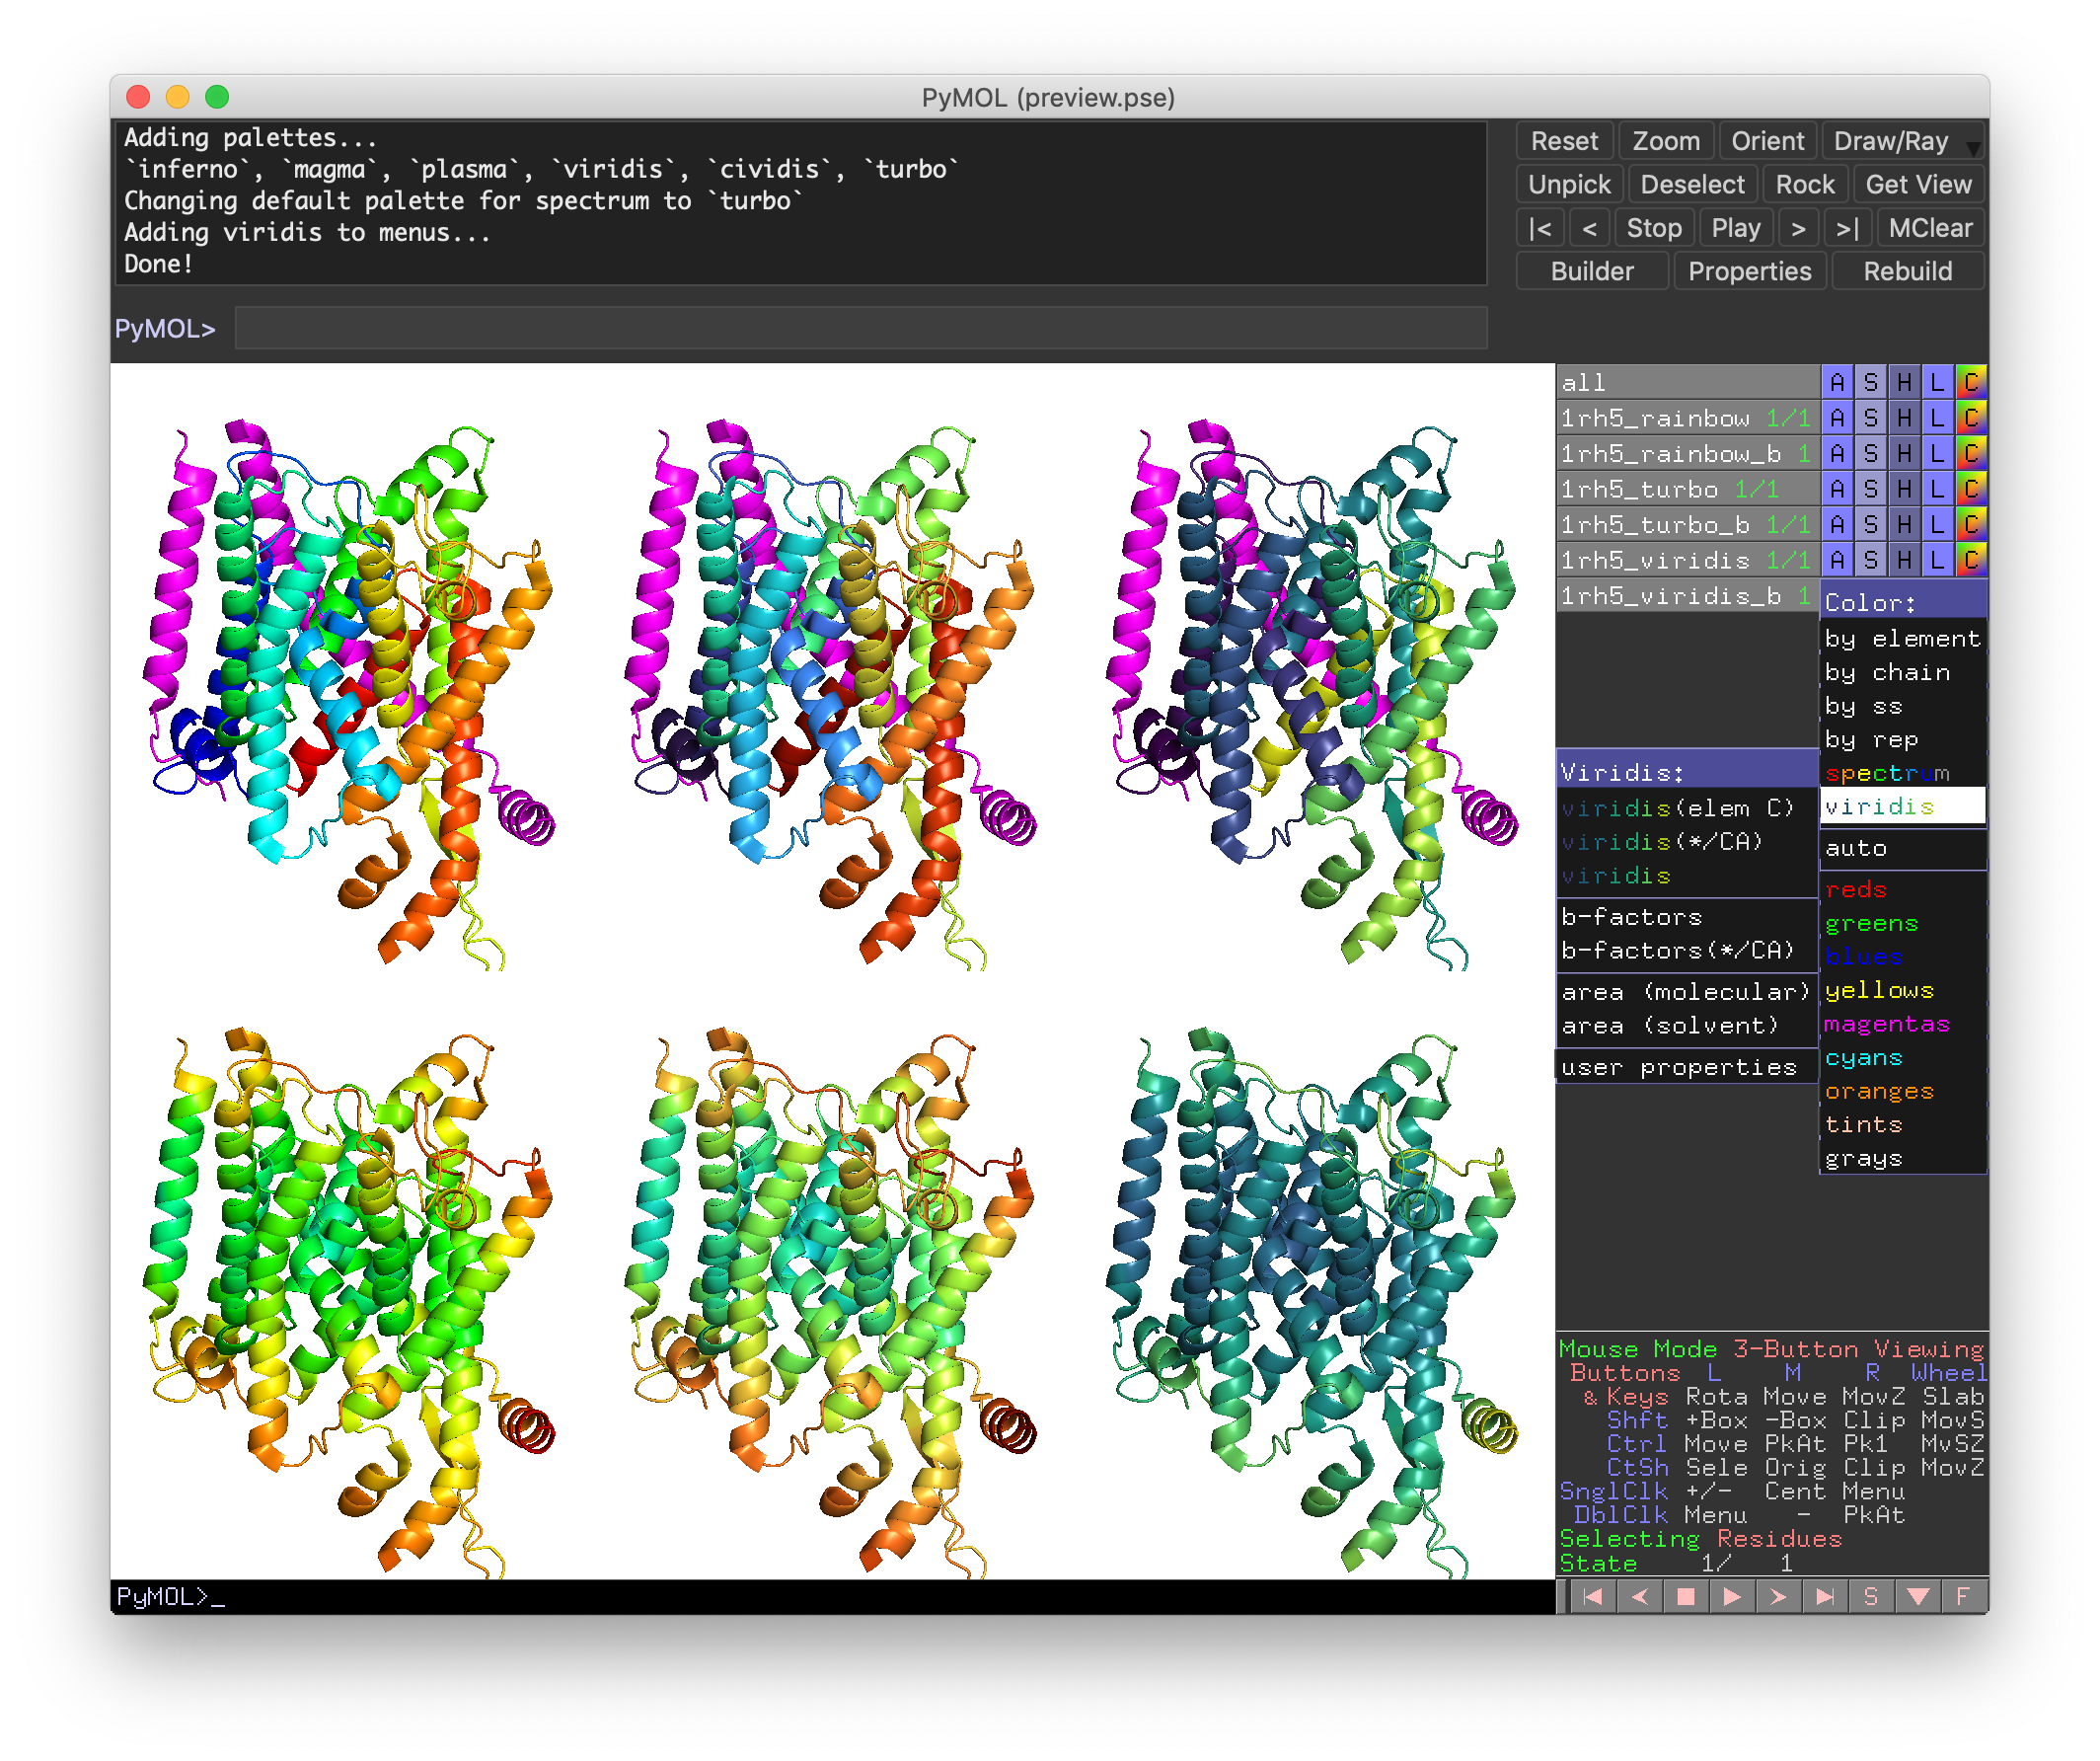This screenshot has width=2100, height=1761.
Task: Click the step-forward arrow icon in bottom bar
Action: click(x=1778, y=1596)
